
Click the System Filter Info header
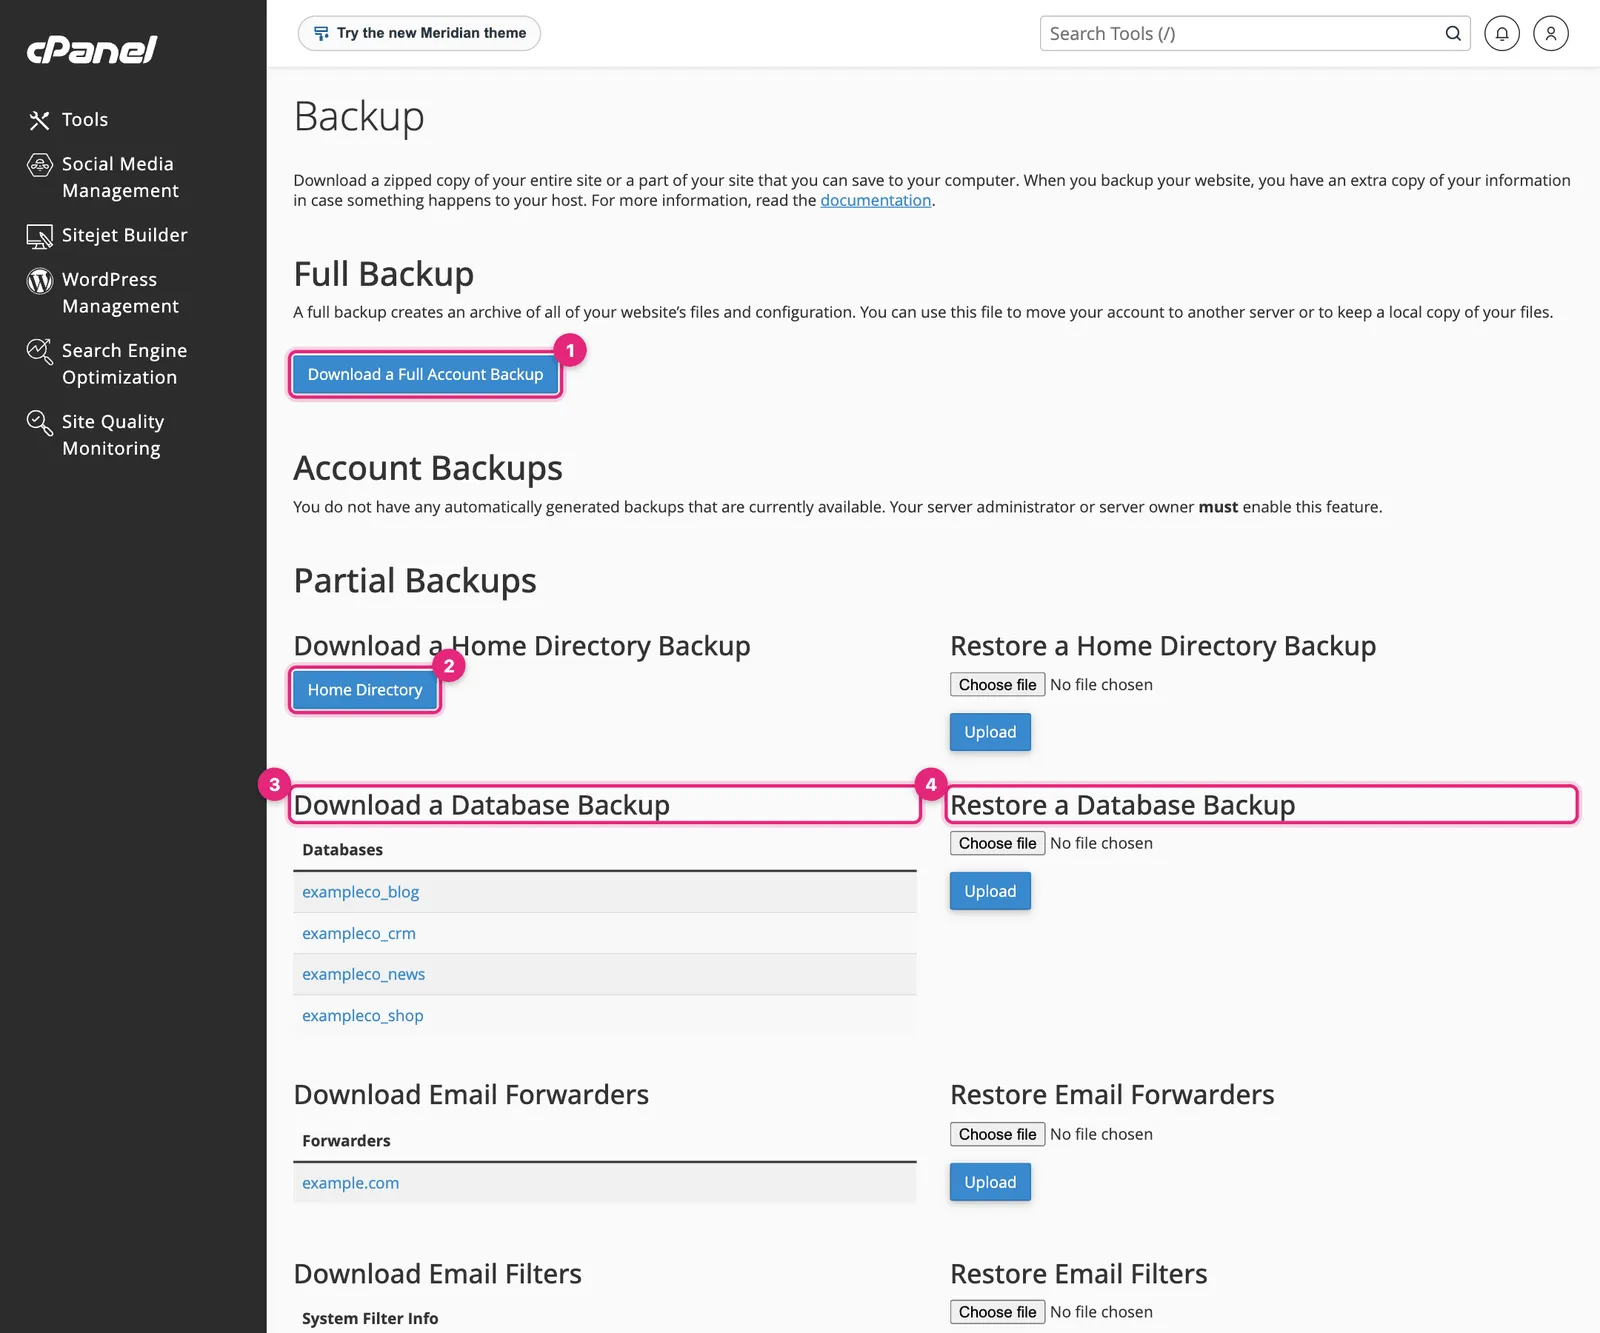point(370,1318)
